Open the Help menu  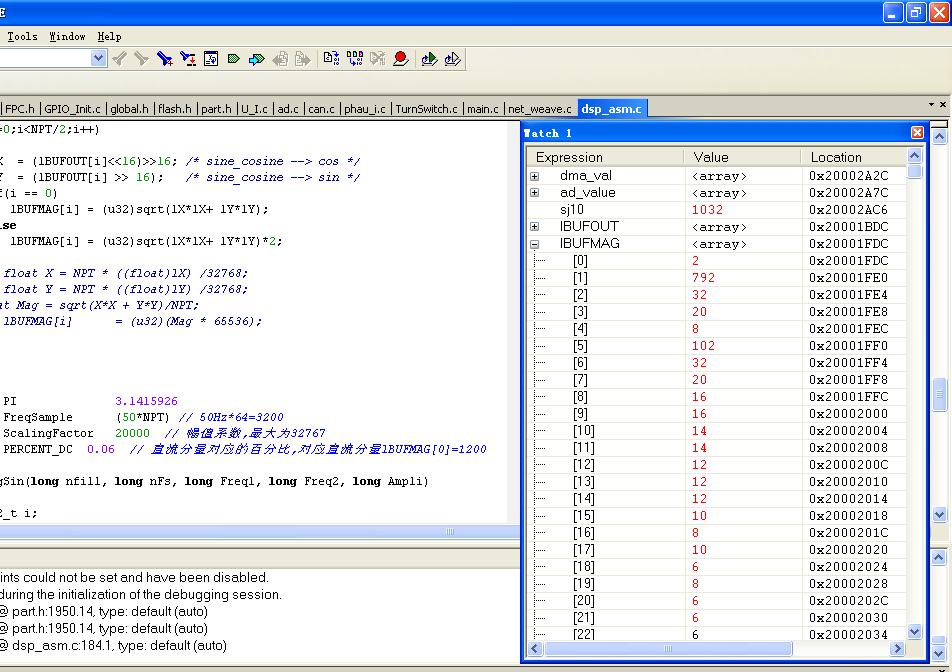point(109,36)
